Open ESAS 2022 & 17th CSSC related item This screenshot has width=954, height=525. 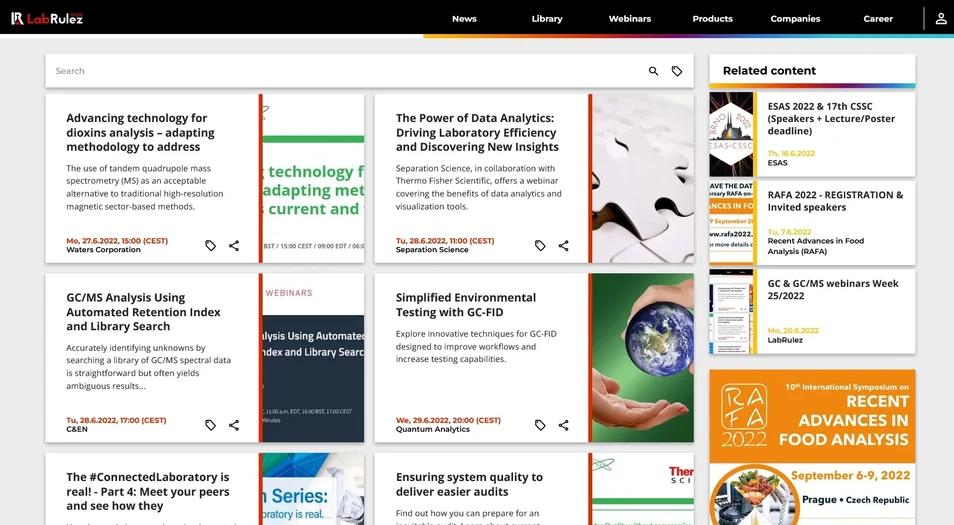click(831, 119)
